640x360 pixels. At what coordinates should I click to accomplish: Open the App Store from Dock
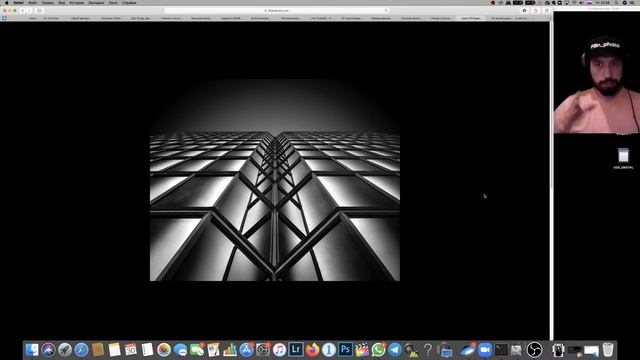pos(246,350)
